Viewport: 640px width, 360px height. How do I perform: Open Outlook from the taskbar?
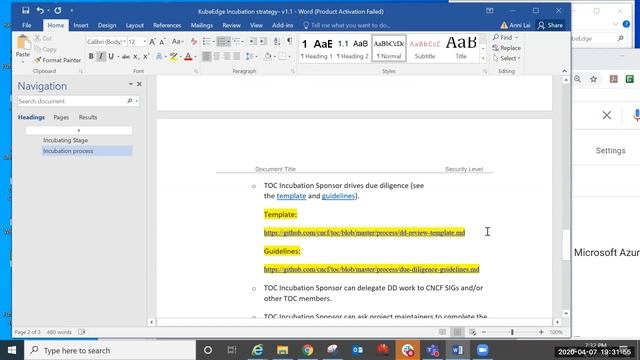click(358, 350)
